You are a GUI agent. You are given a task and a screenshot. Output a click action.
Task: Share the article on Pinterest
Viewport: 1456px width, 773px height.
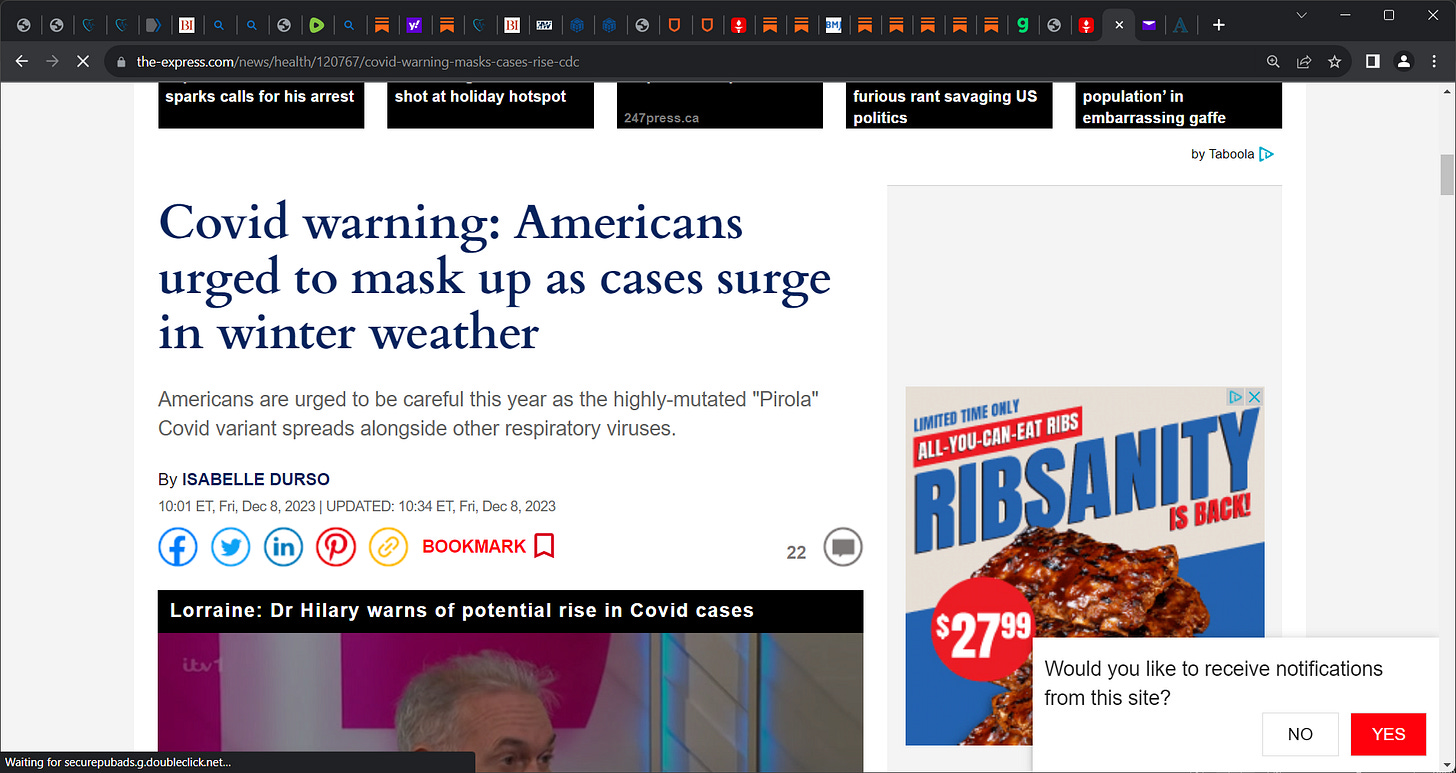click(x=336, y=547)
